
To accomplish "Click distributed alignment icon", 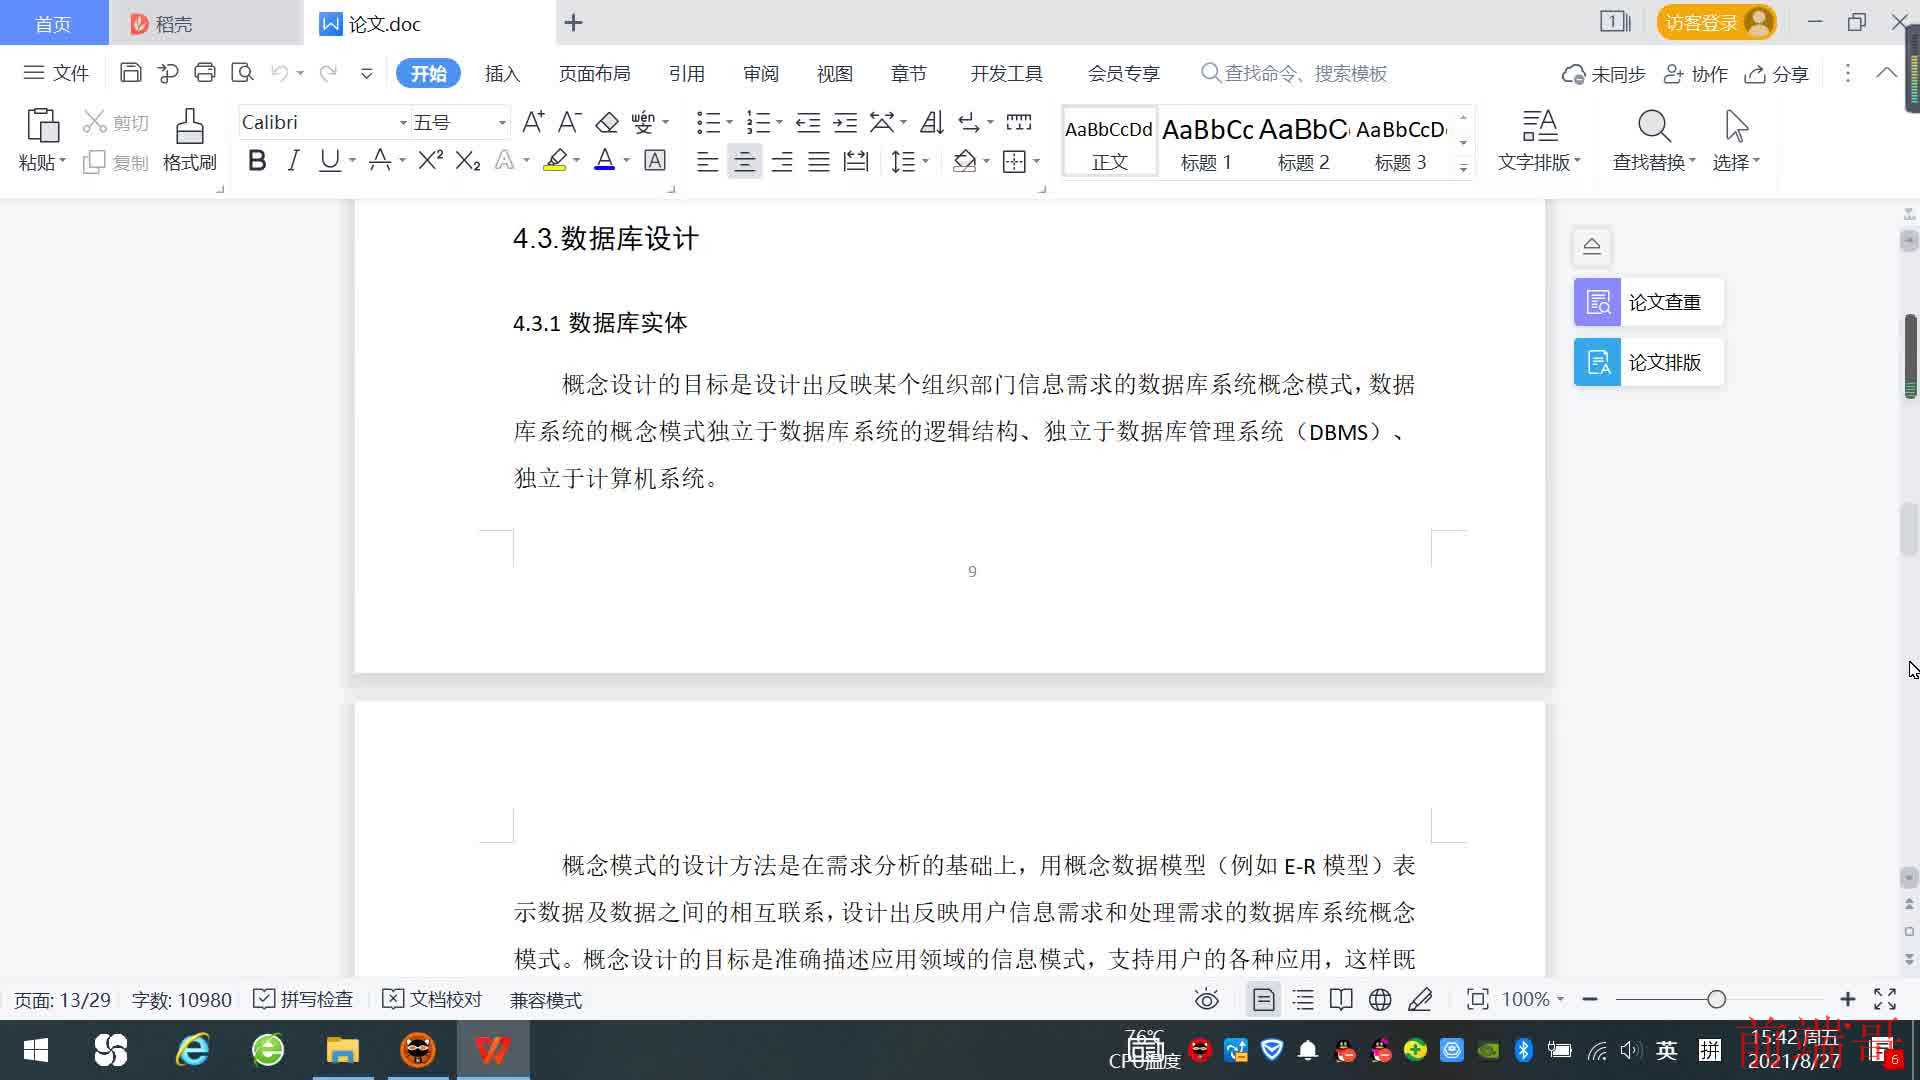I will pos(856,161).
